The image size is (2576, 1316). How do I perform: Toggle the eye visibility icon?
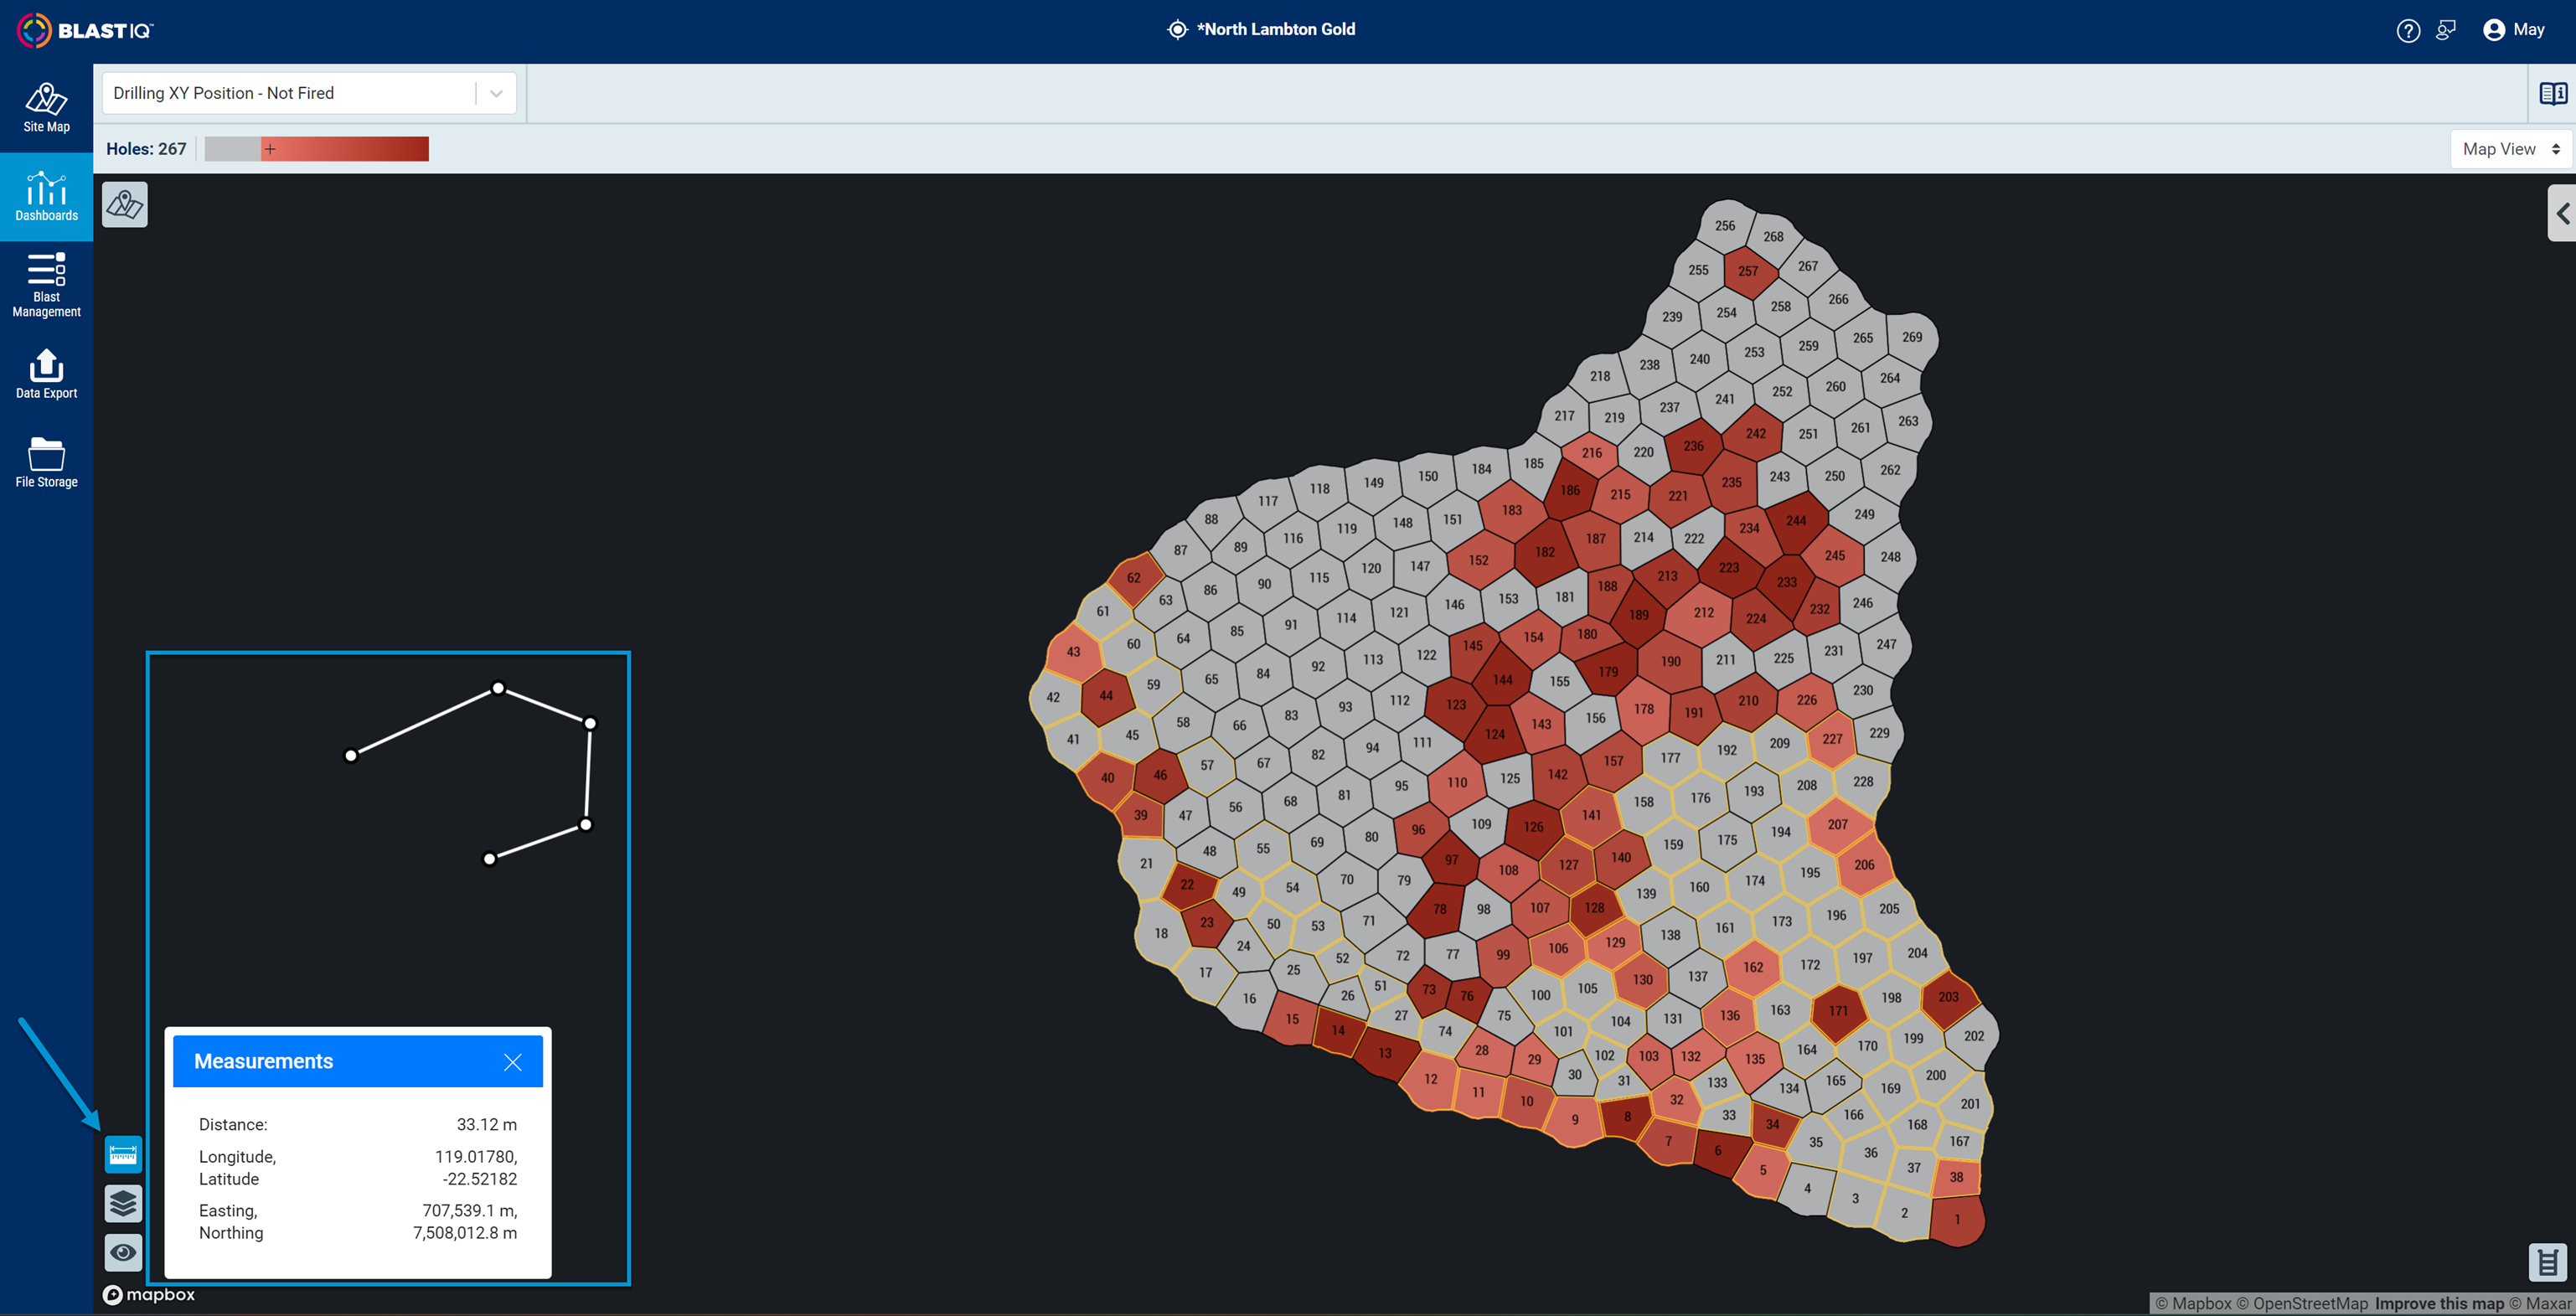tap(124, 1253)
